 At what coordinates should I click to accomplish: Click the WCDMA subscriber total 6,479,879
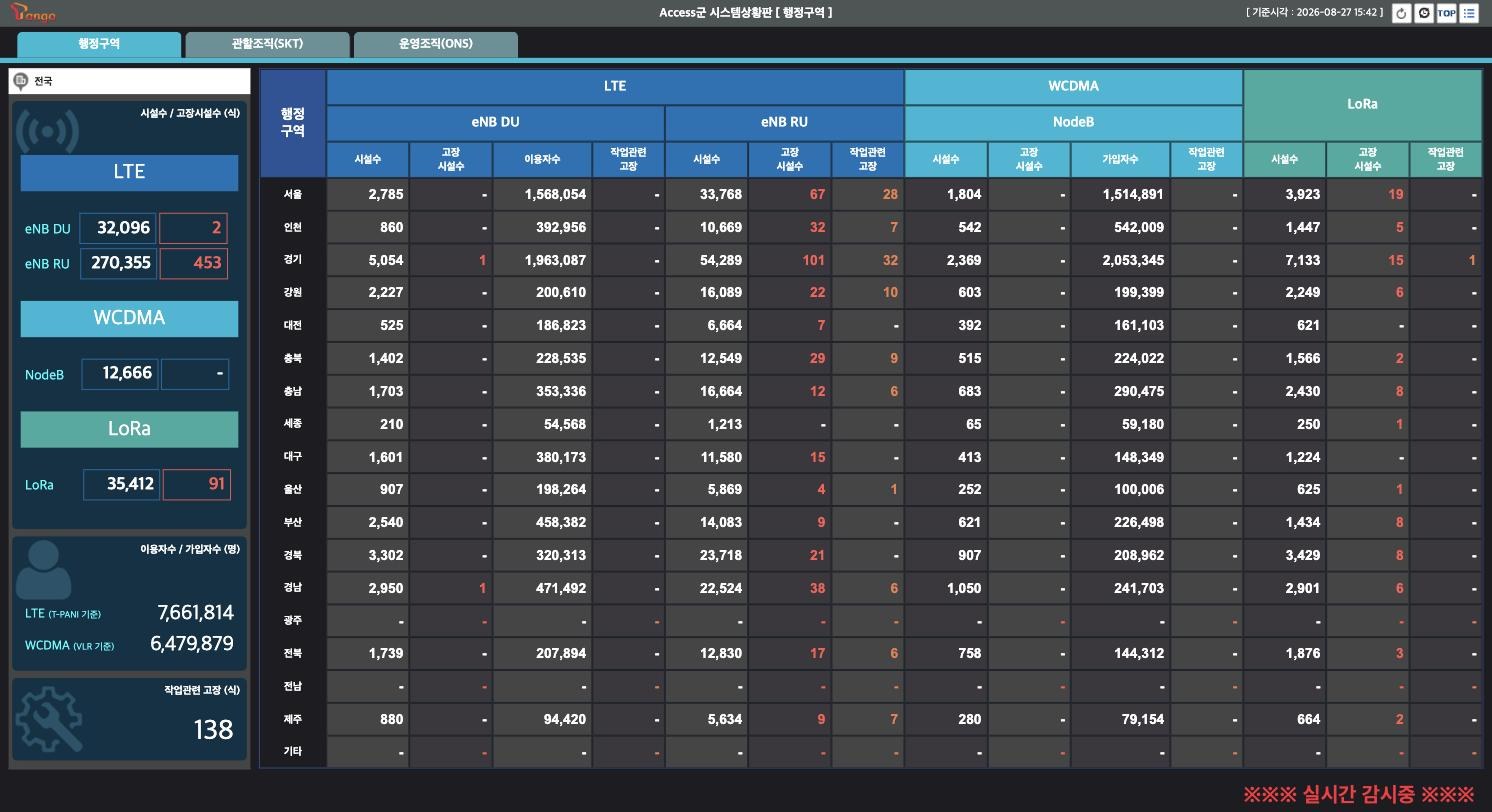click(x=192, y=644)
